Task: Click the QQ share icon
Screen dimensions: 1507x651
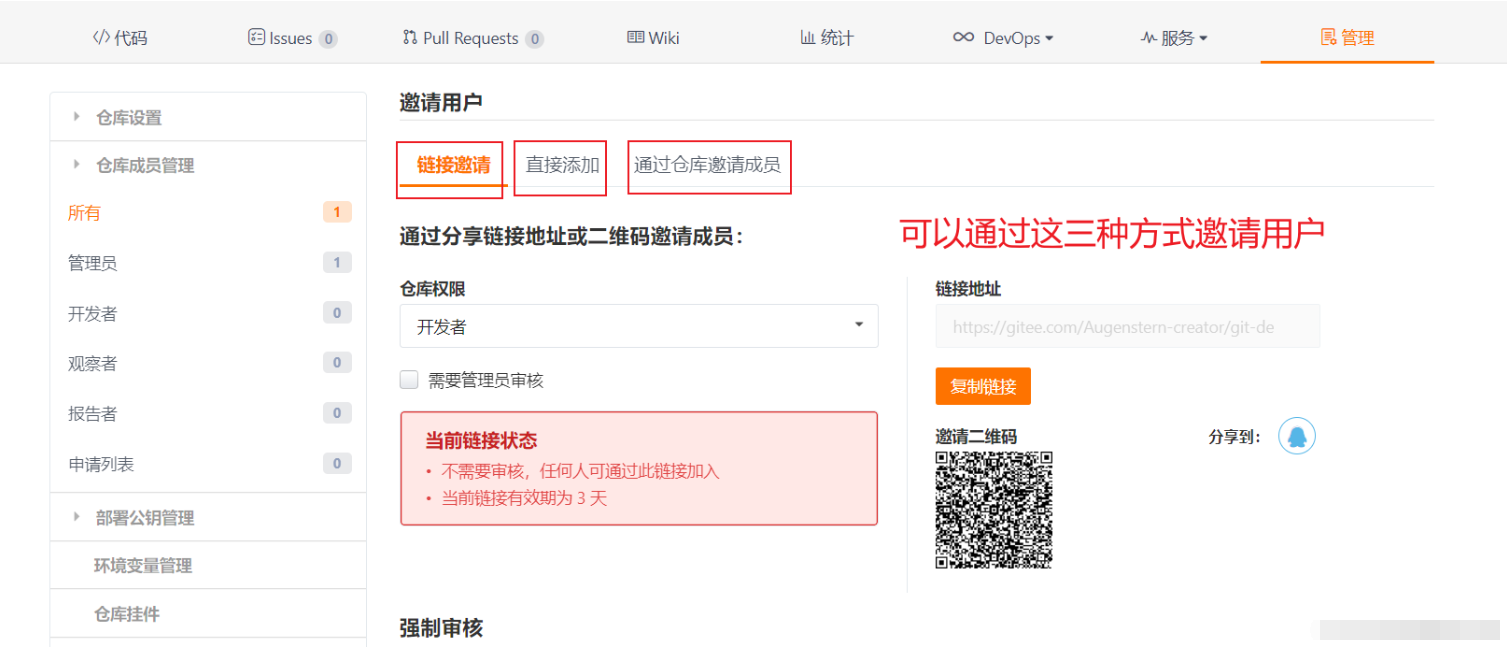Action: click(1297, 436)
